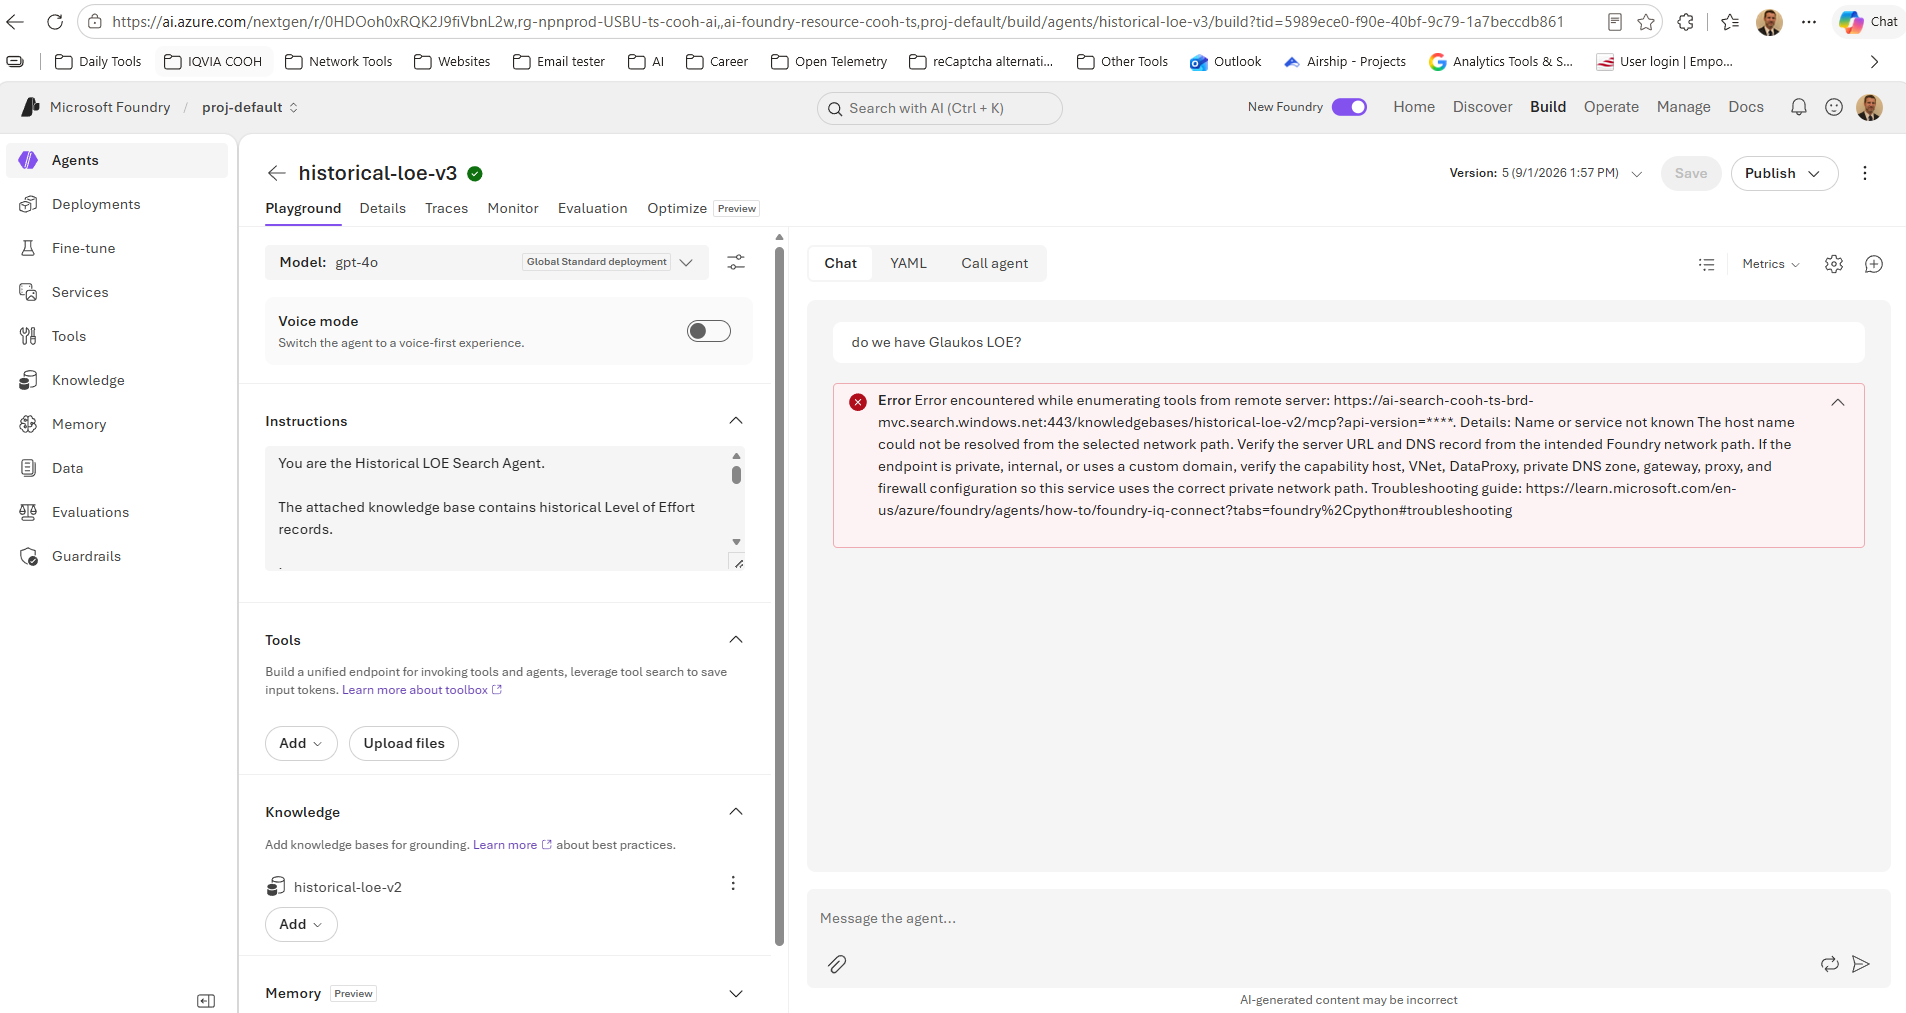The image size is (1906, 1013).
Task: Start new chat with plus icon
Action: point(1874,264)
